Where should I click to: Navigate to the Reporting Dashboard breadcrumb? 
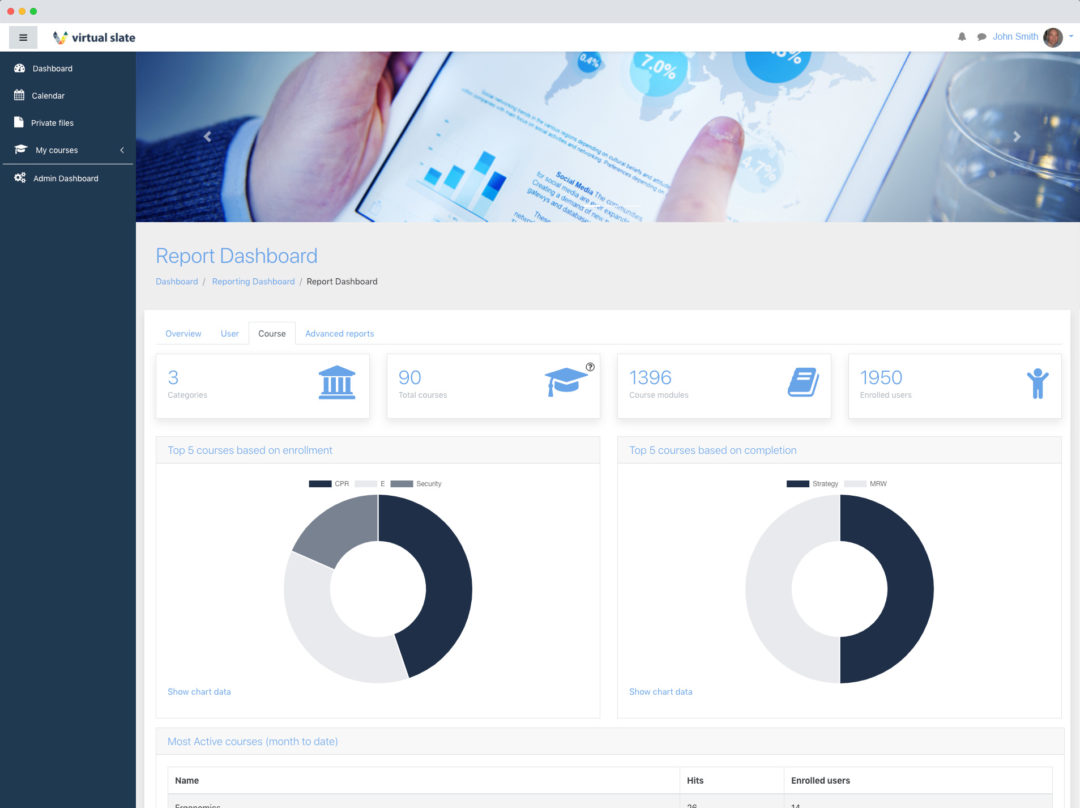(253, 281)
